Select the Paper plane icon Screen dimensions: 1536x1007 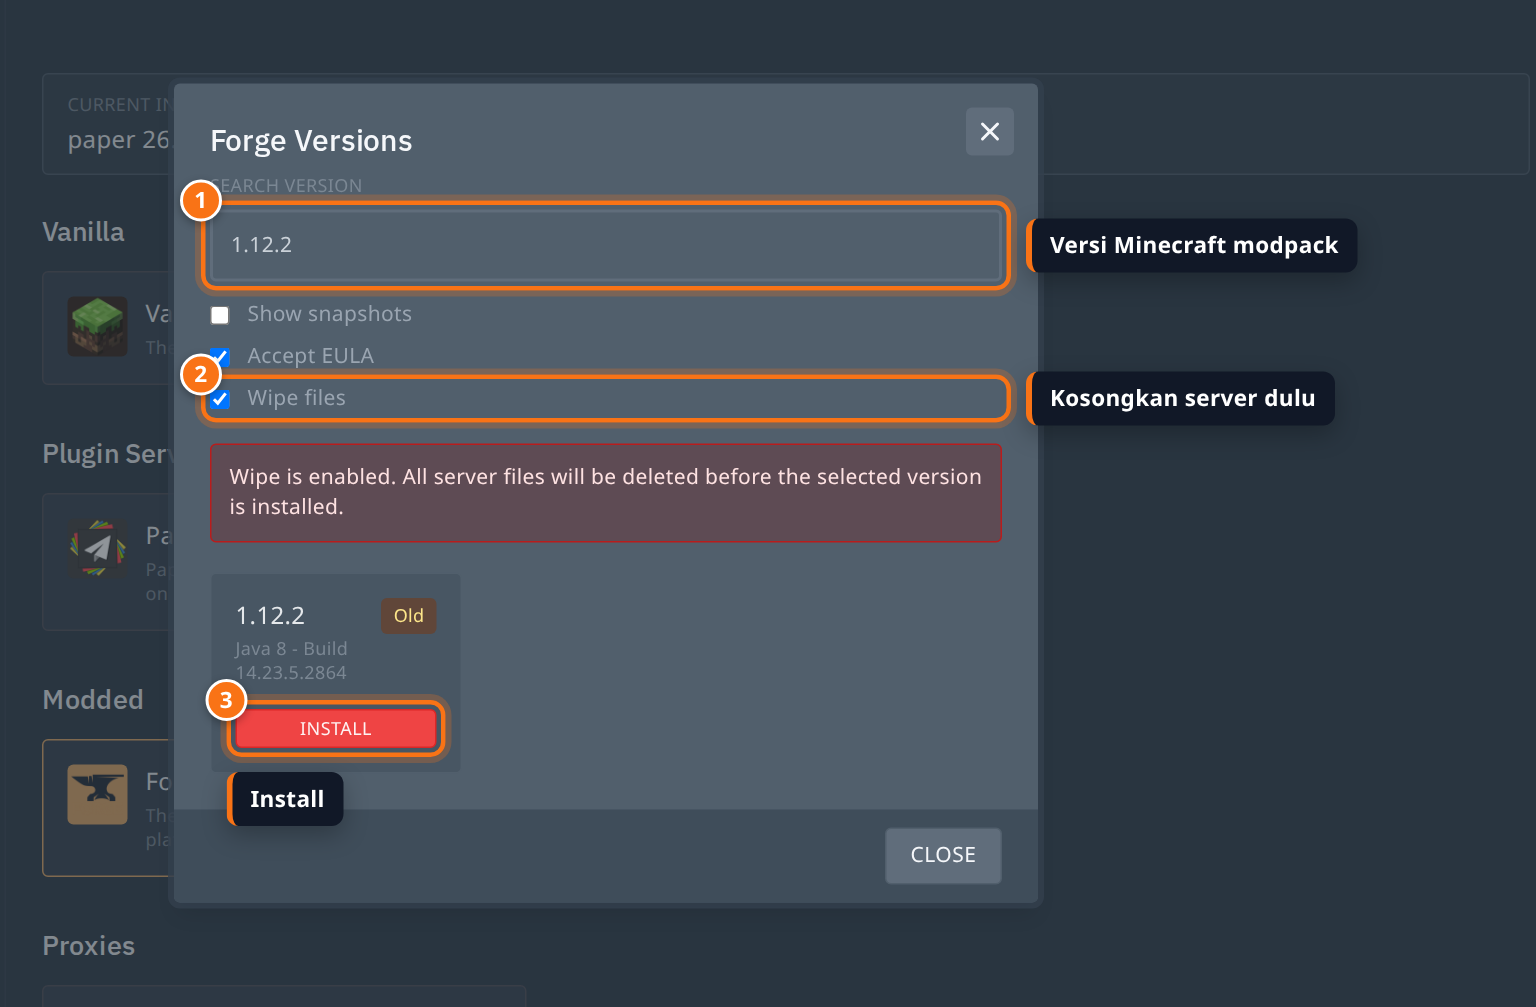(97, 547)
